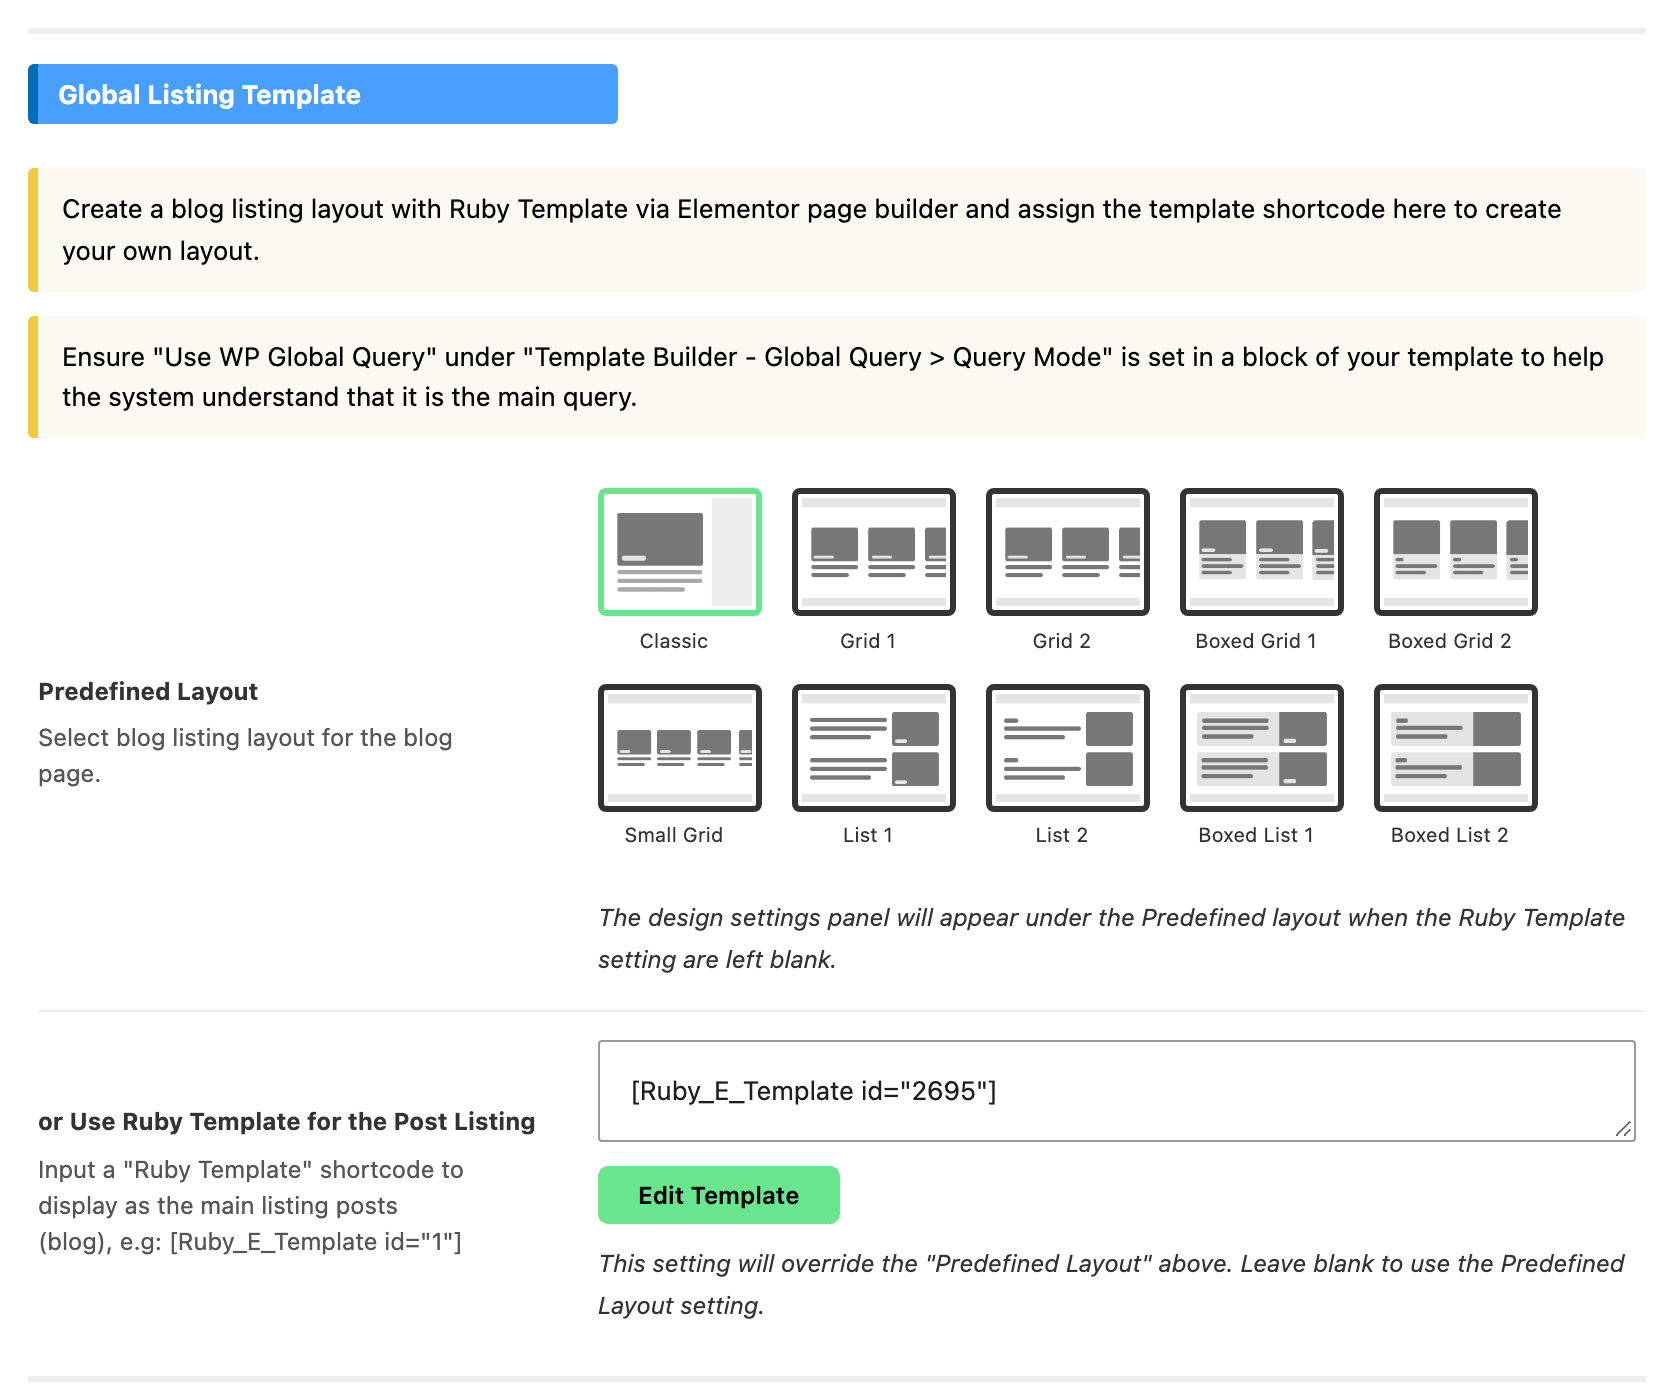Screen dimensions: 1674x1384
Task: Pick the Boxed List 2 layout icon
Action: click(1456, 748)
